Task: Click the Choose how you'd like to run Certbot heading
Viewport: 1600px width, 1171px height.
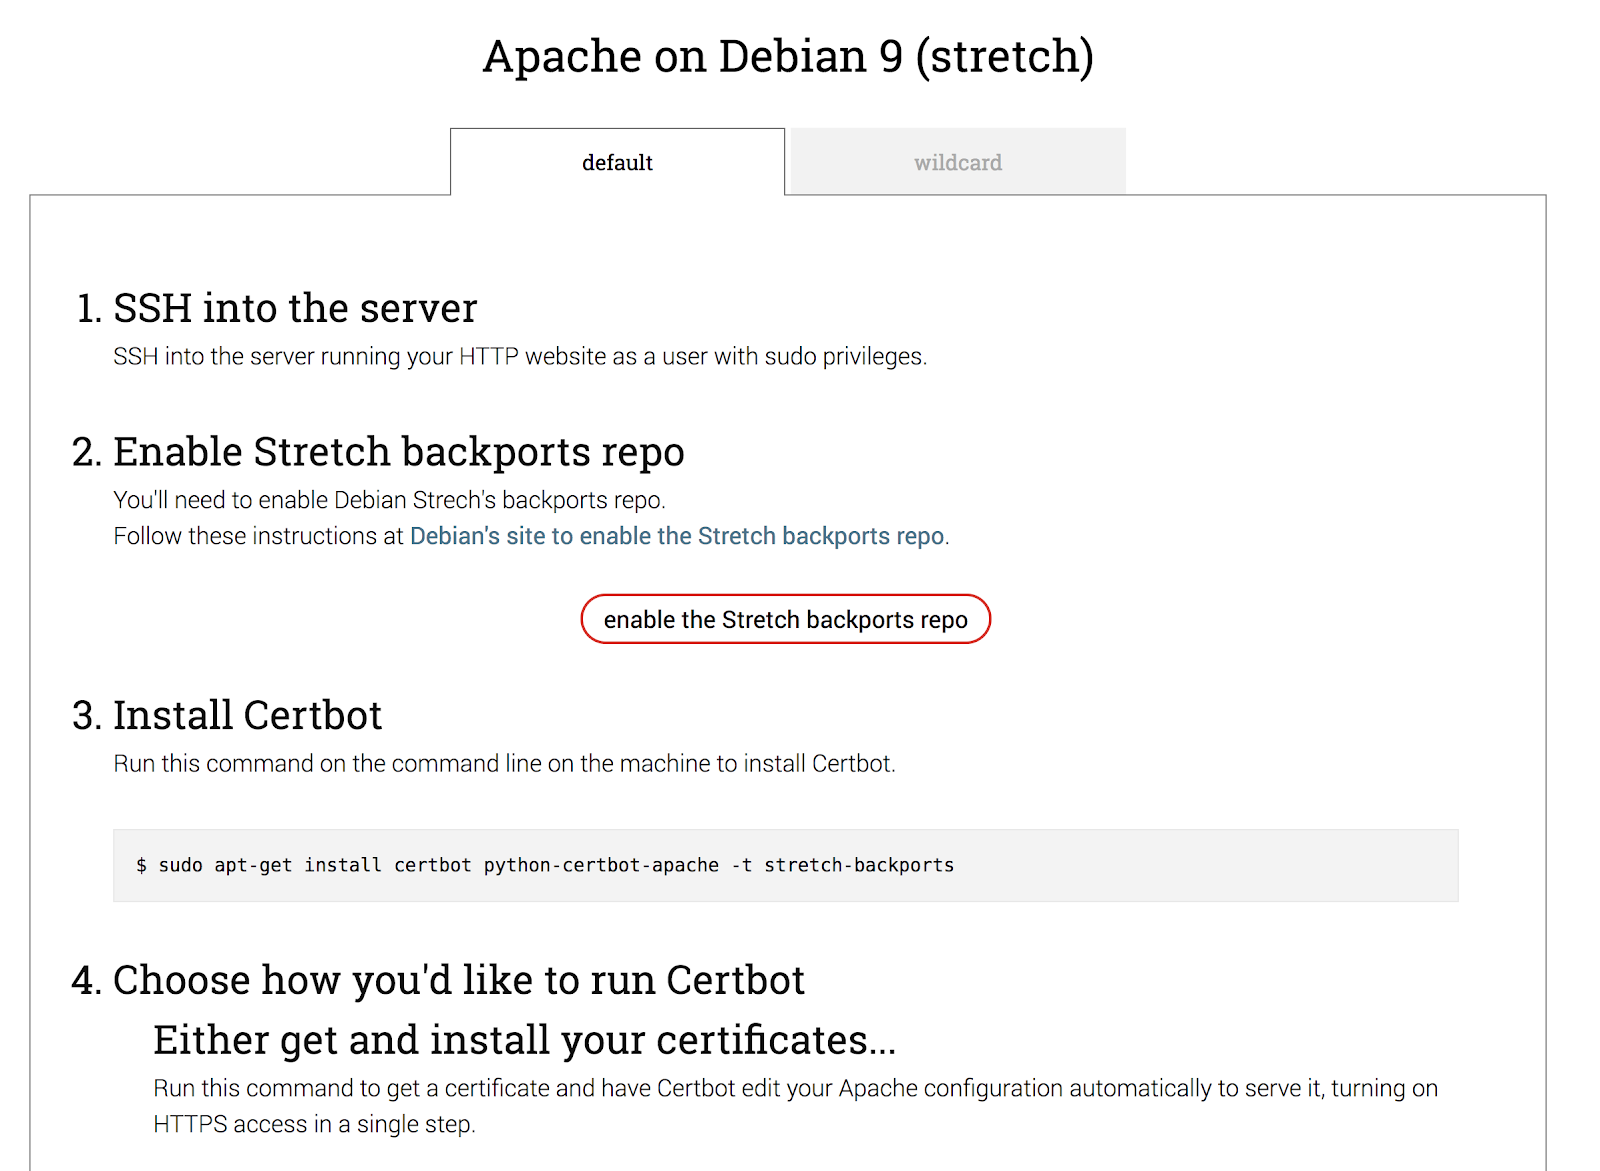Action: (x=458, y=980)
